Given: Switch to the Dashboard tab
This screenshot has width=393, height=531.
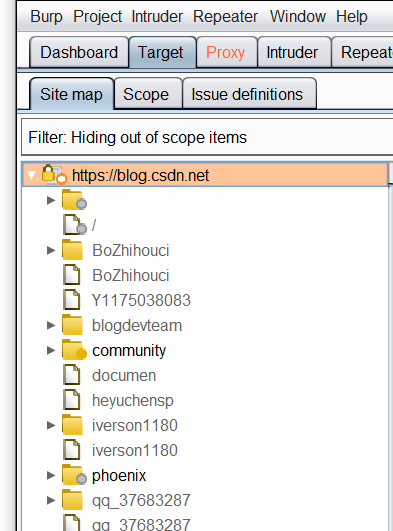Looking at the screenshot, I should point(79,52).
